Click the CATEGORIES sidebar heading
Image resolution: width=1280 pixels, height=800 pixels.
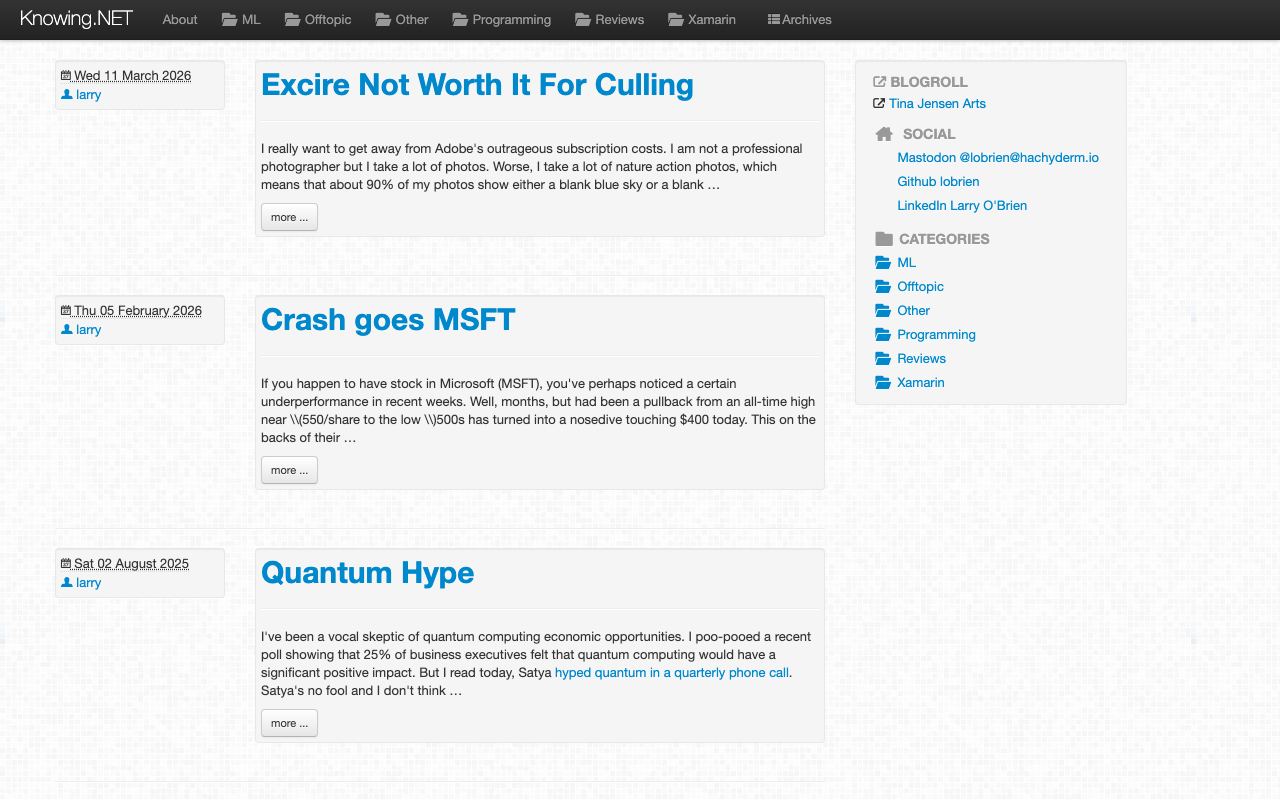pos(944,239)
